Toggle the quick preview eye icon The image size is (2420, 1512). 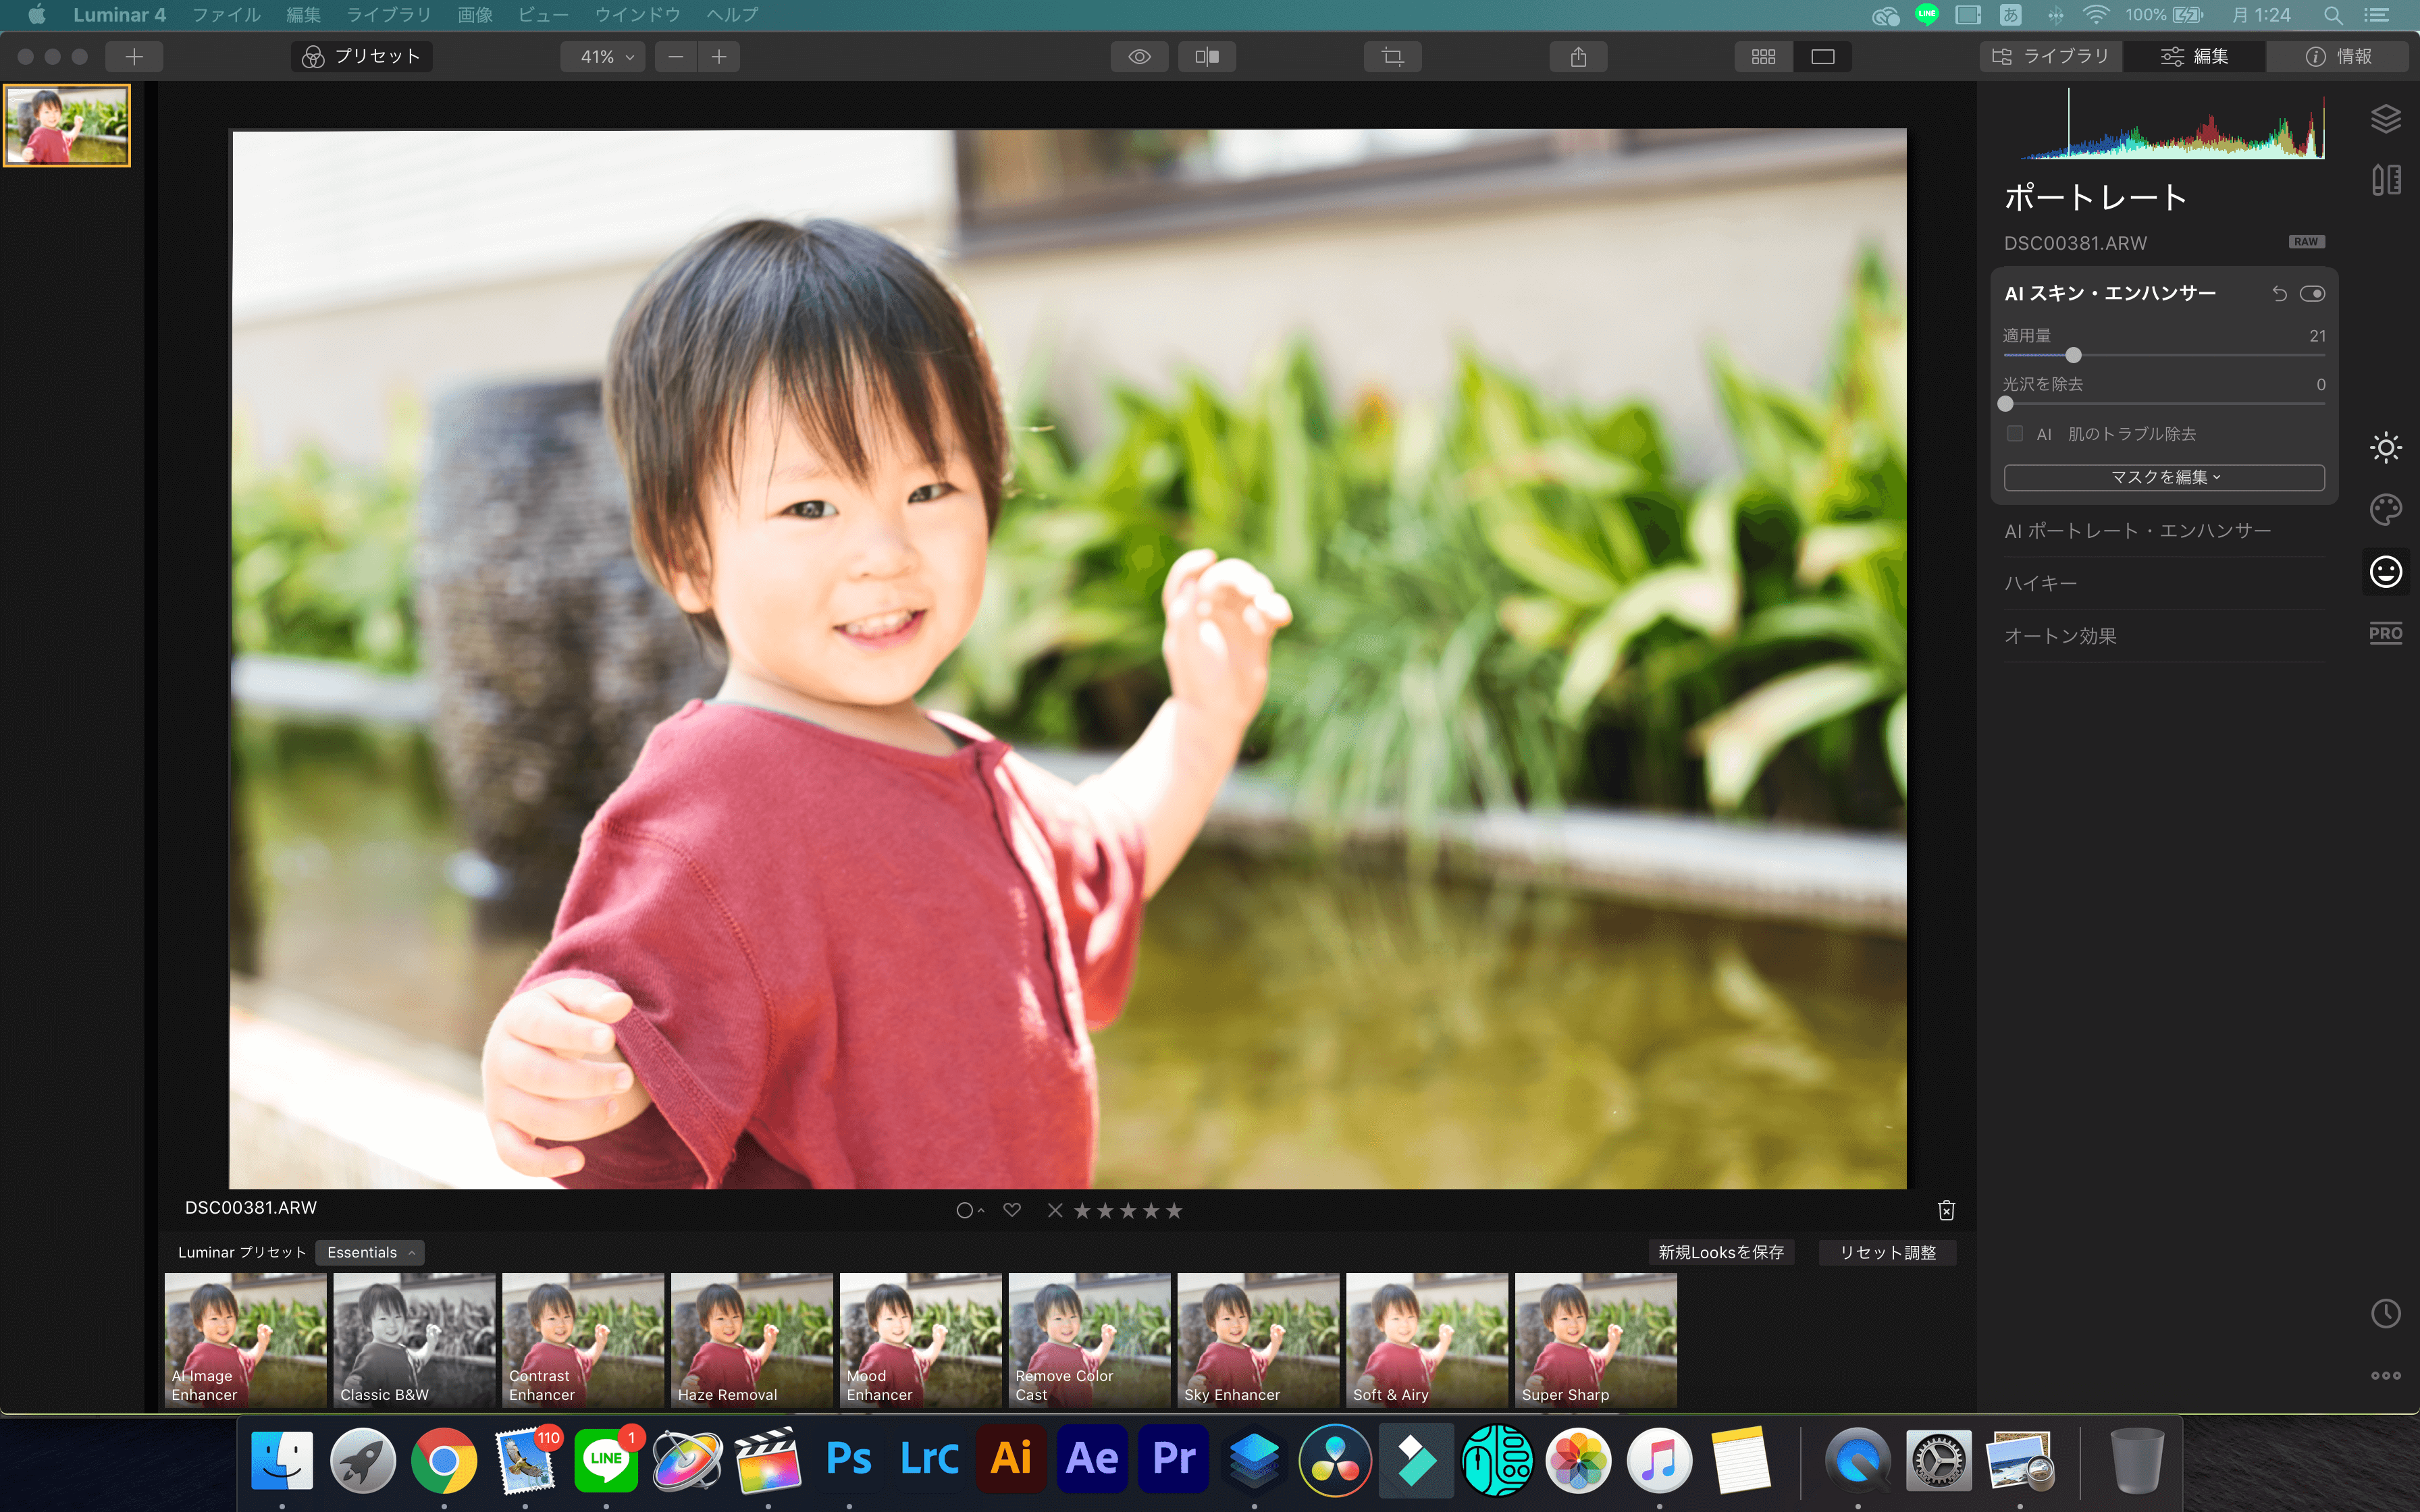(1139, 57)
